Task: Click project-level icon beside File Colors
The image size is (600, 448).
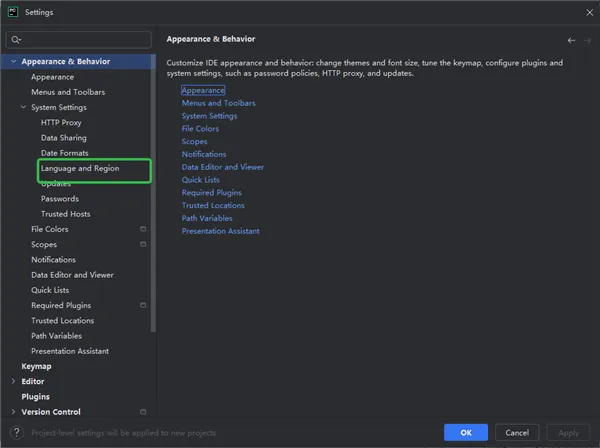Action: point(143,229)
